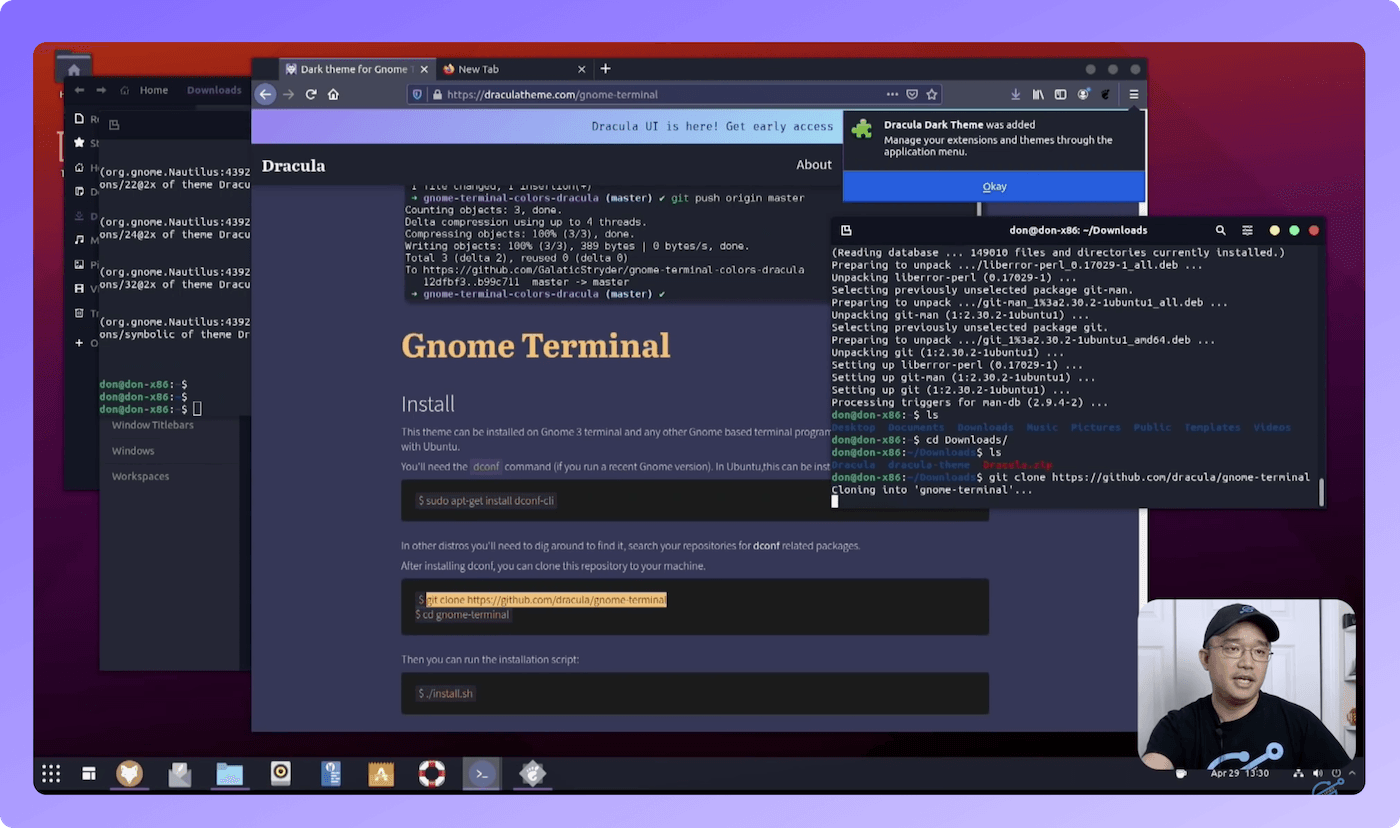
Task: Toggle the bookmark star for this page
Action: pos(931,94)
